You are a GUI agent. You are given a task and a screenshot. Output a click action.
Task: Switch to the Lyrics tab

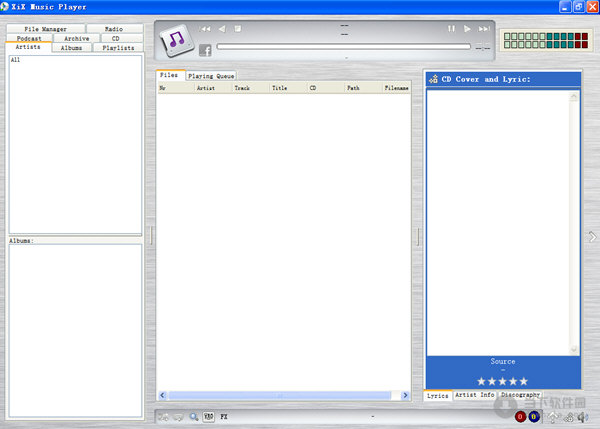pyautogui.click(x=438, y=396)
